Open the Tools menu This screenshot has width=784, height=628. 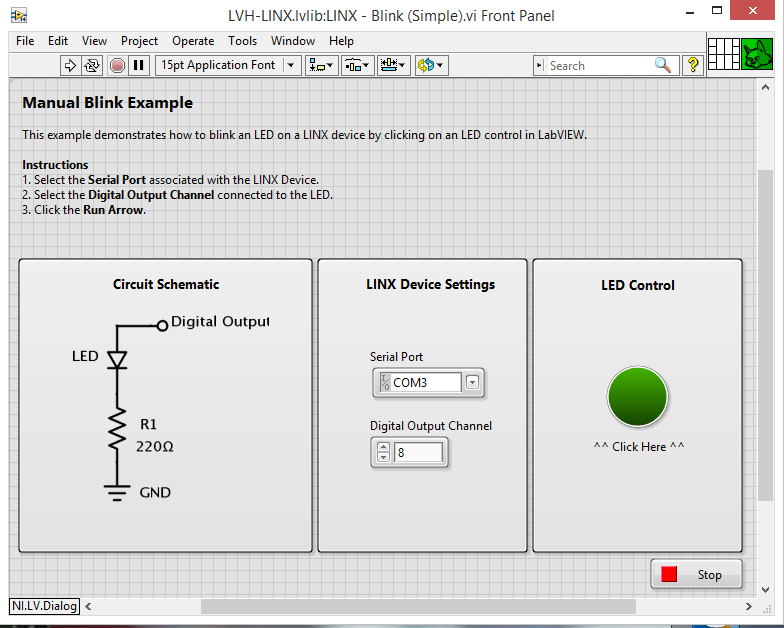[x=242, y=41]
